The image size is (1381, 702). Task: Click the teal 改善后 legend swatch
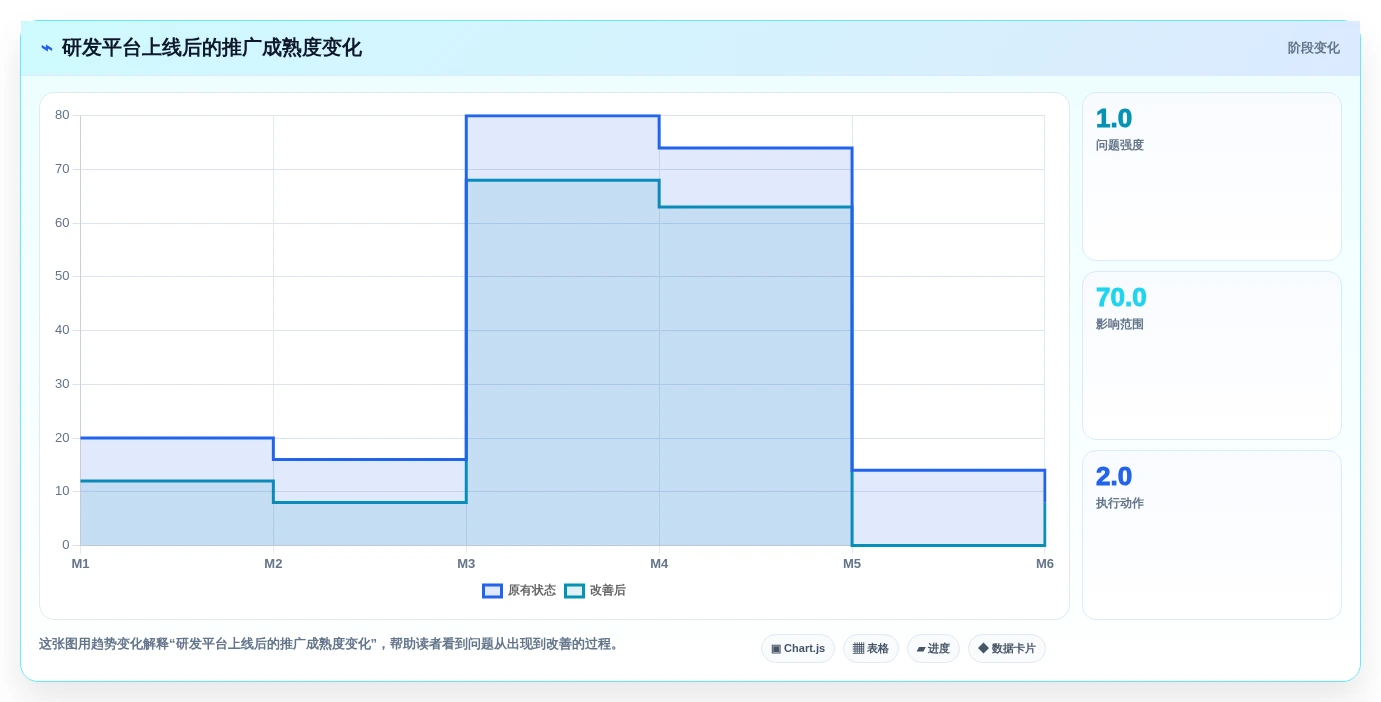click(x=574, y=591)
